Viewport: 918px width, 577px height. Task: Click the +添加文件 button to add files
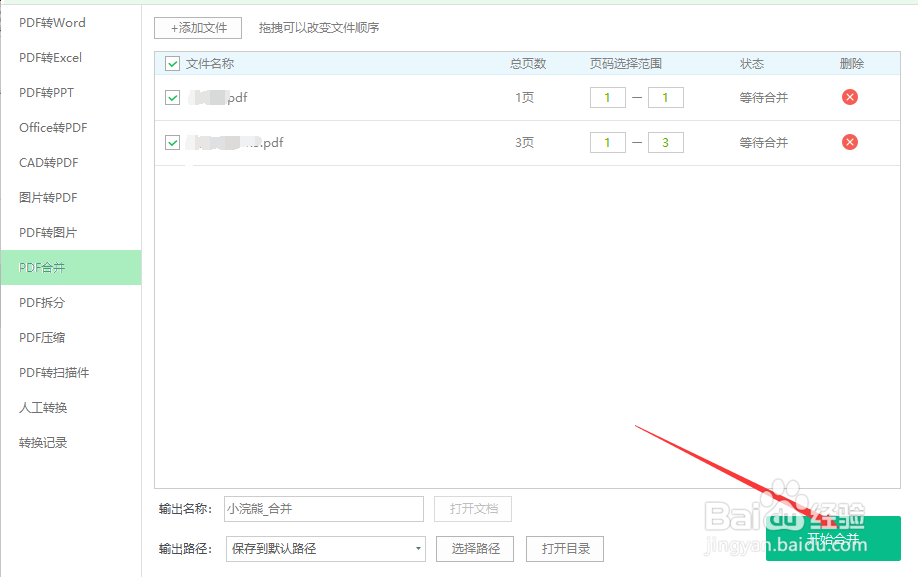pyautogui.click(x=197, y=28)
